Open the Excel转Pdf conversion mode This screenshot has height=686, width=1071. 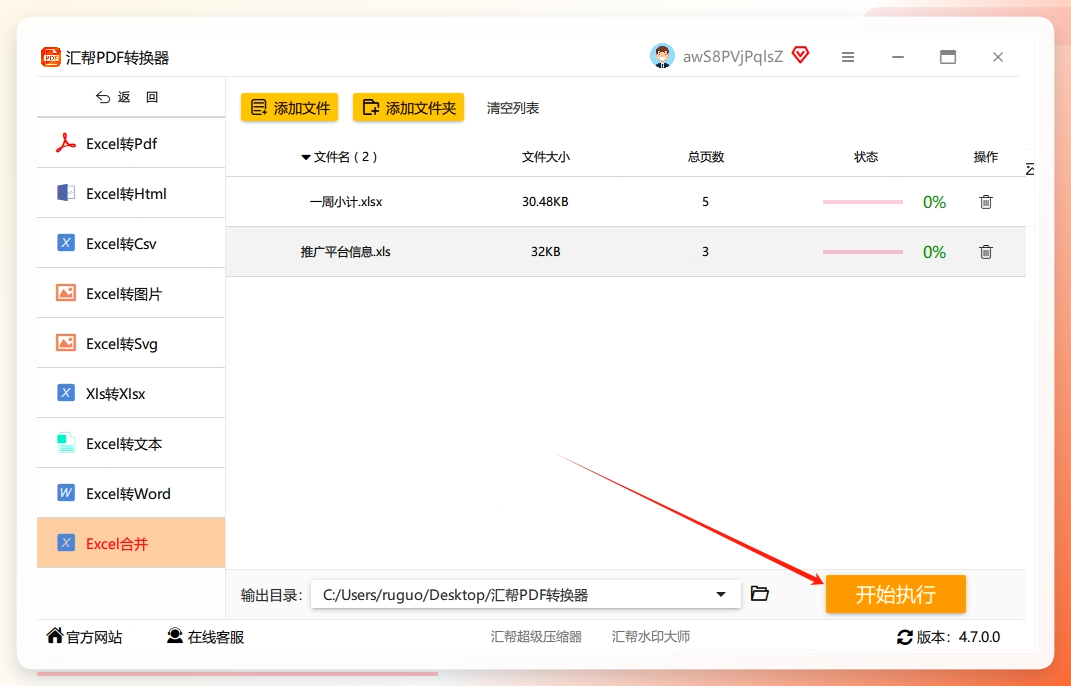(x=131, y=143)
